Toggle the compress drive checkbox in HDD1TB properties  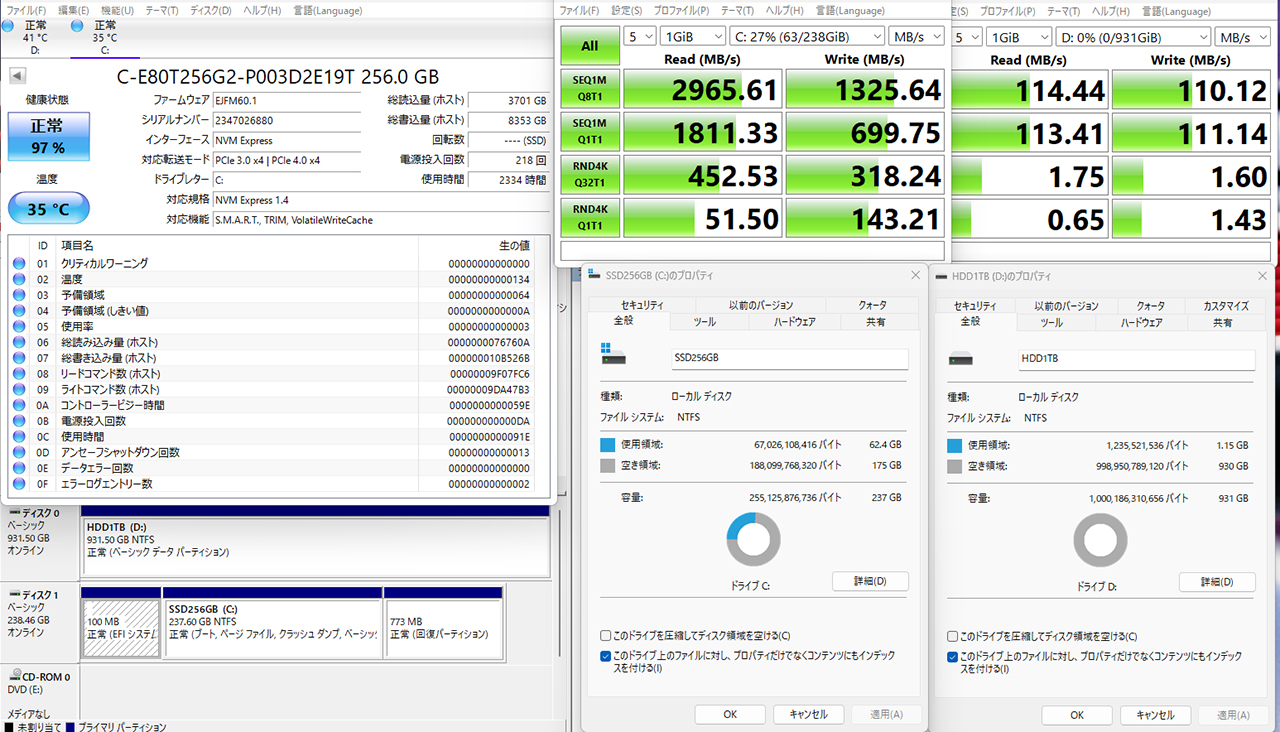[953, 636]
